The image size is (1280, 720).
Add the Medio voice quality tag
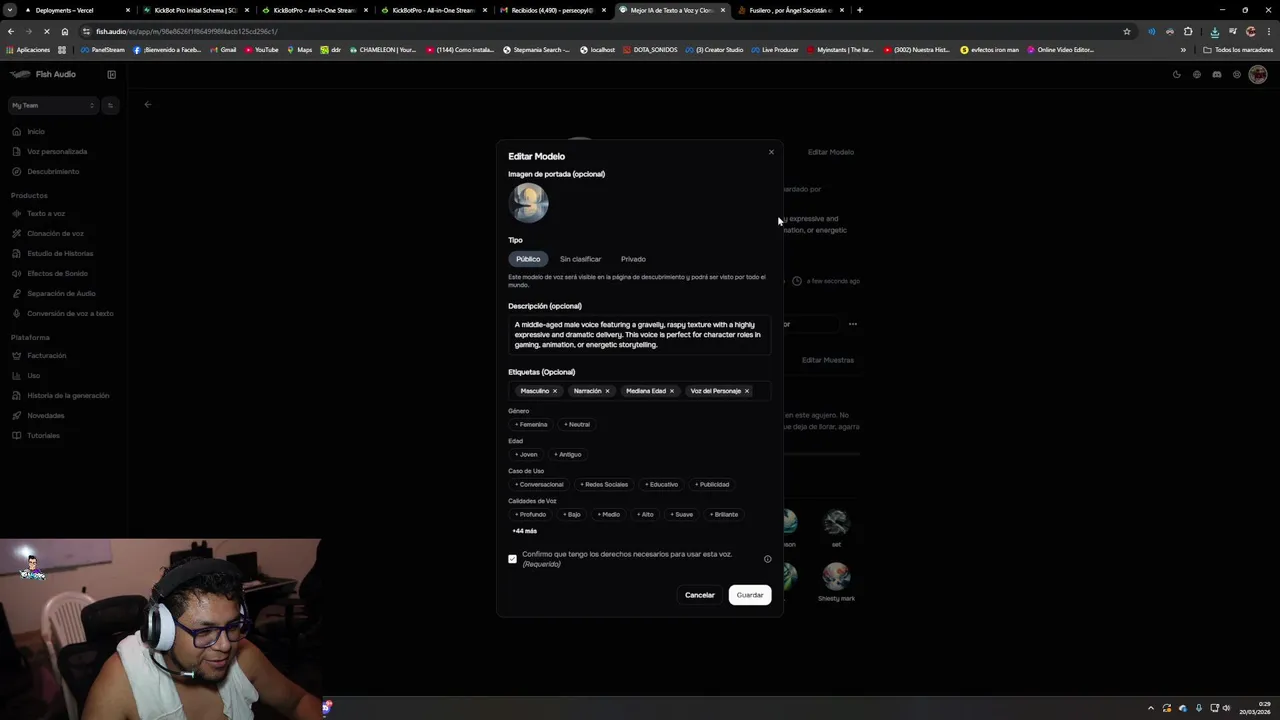[609, 514]
